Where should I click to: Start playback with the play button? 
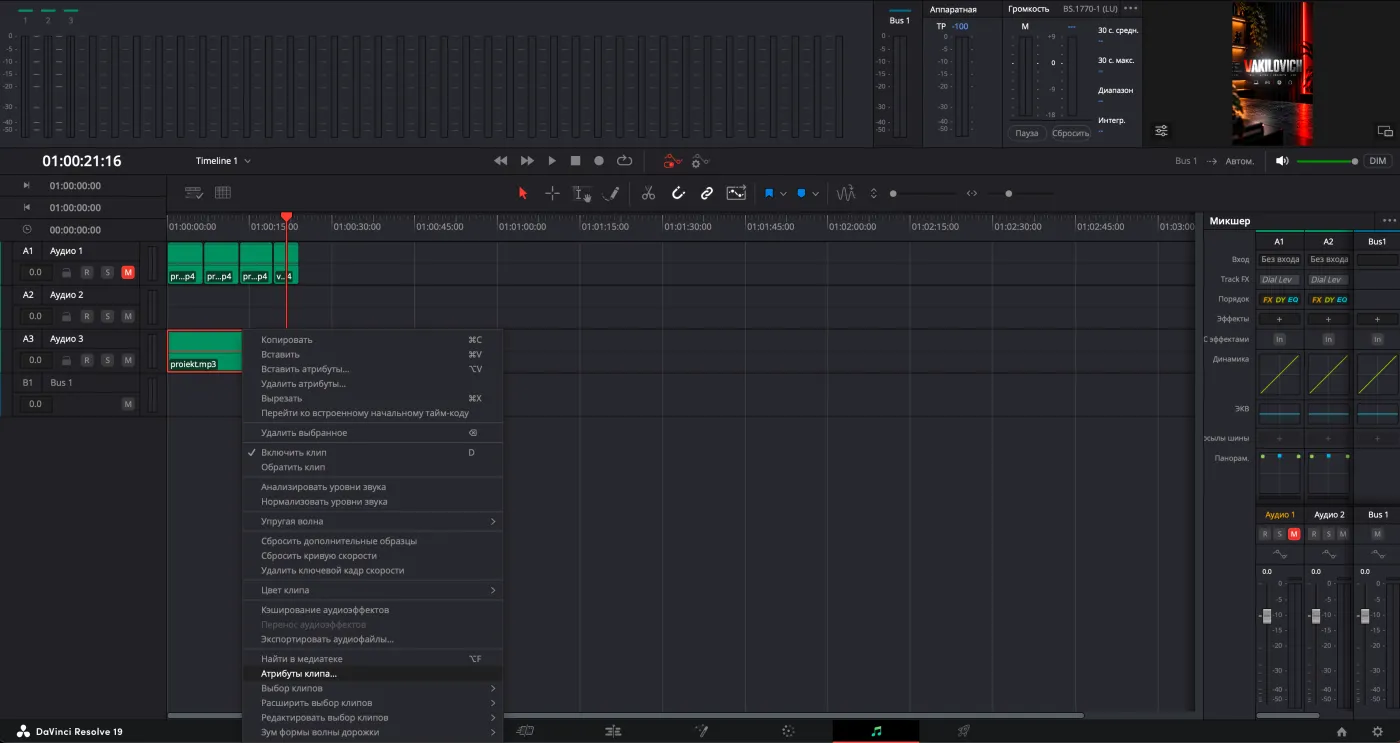[552, 161]
